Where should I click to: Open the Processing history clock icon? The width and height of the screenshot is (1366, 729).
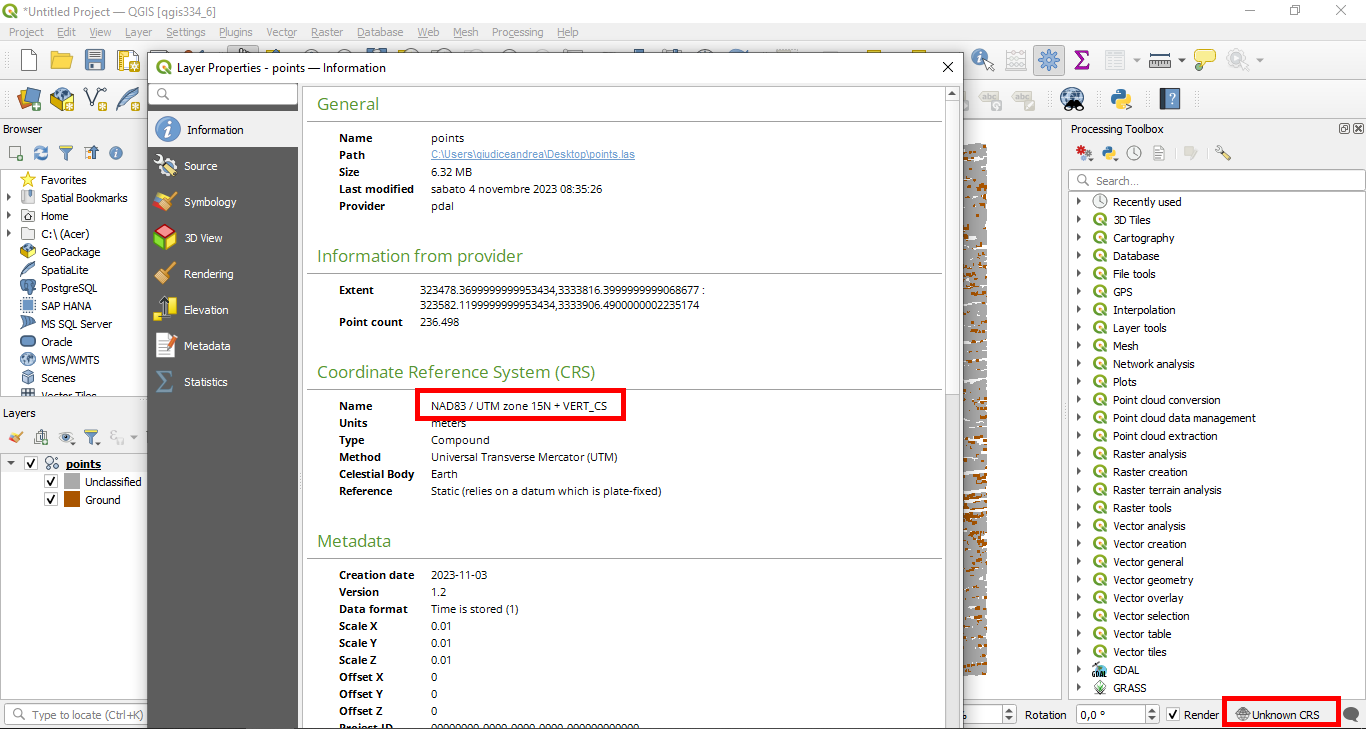pyautogui.click(x=1134, y=153)
